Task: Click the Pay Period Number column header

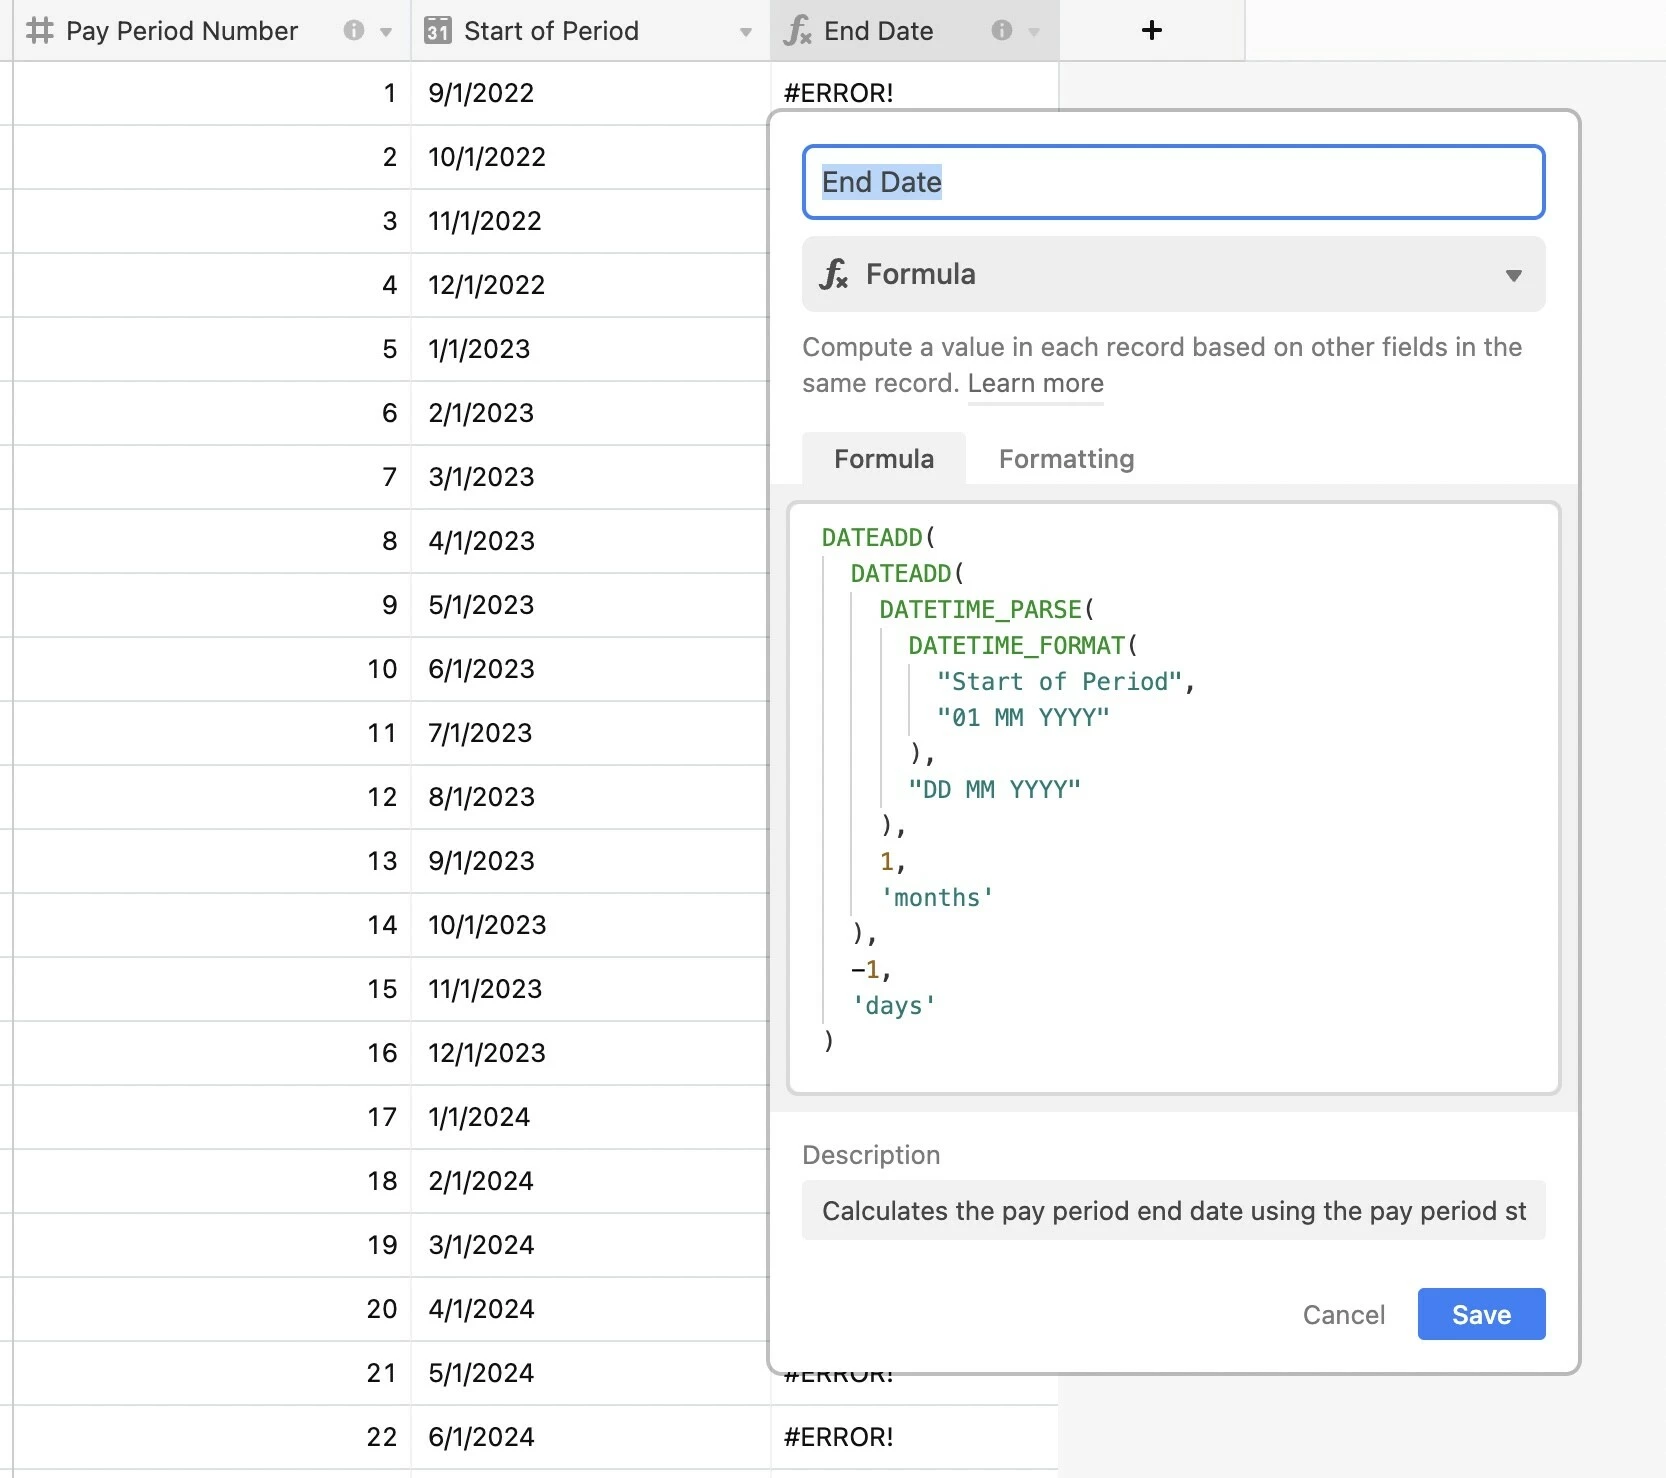Action: coord(212,31)
